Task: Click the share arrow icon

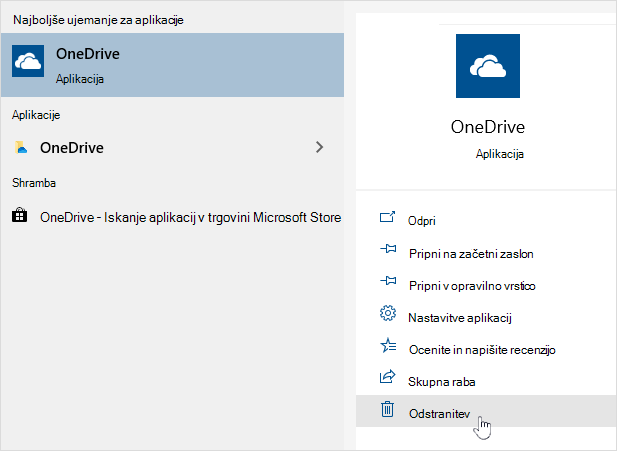Action: click(388, 377)
